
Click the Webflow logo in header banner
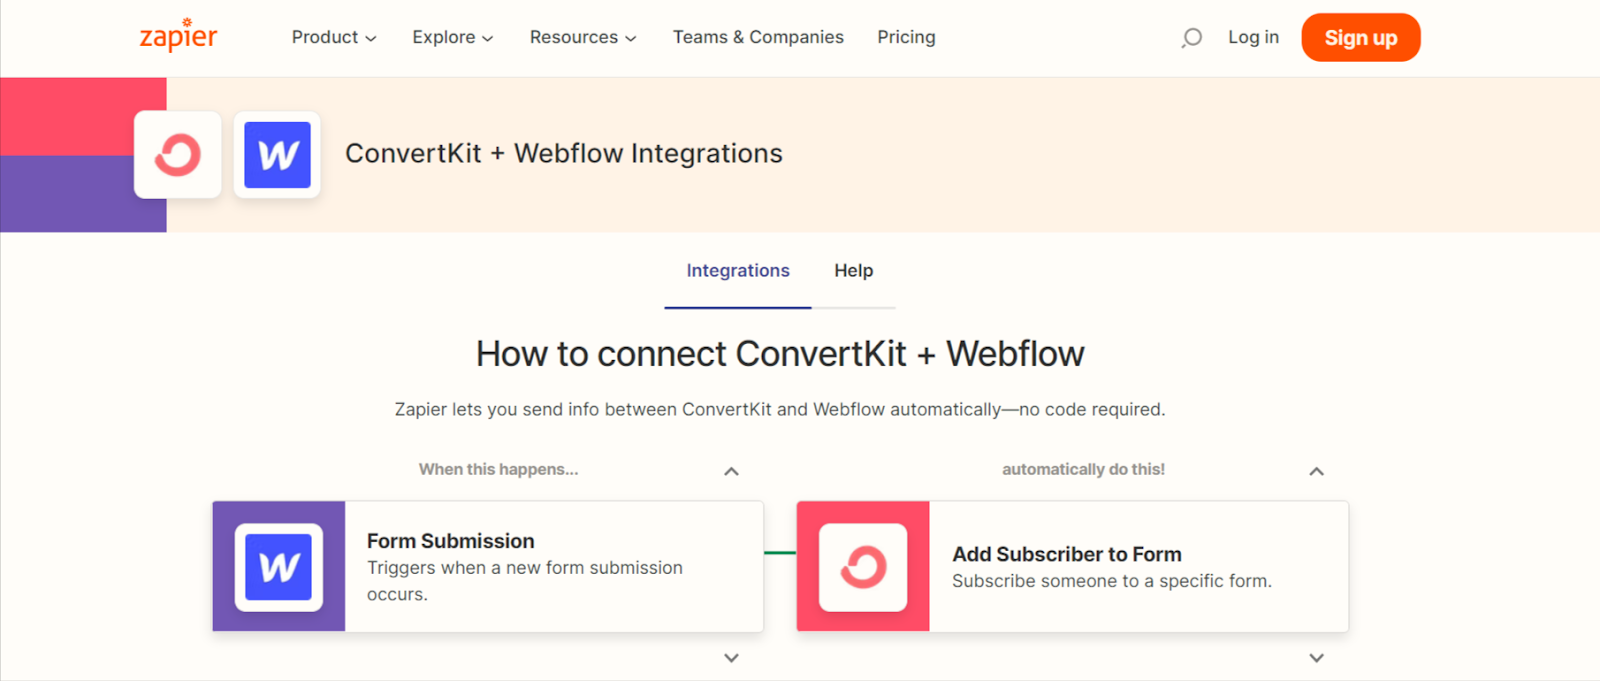tap(277, 155)
